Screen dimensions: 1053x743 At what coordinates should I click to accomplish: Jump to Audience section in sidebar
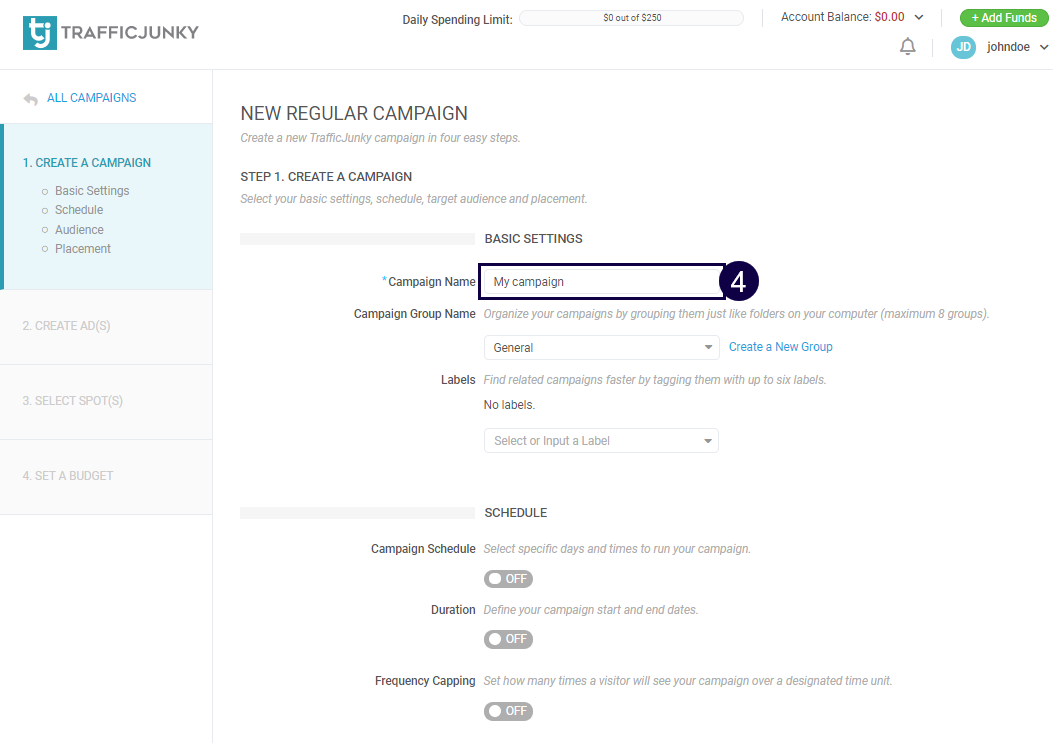[79, 230]
